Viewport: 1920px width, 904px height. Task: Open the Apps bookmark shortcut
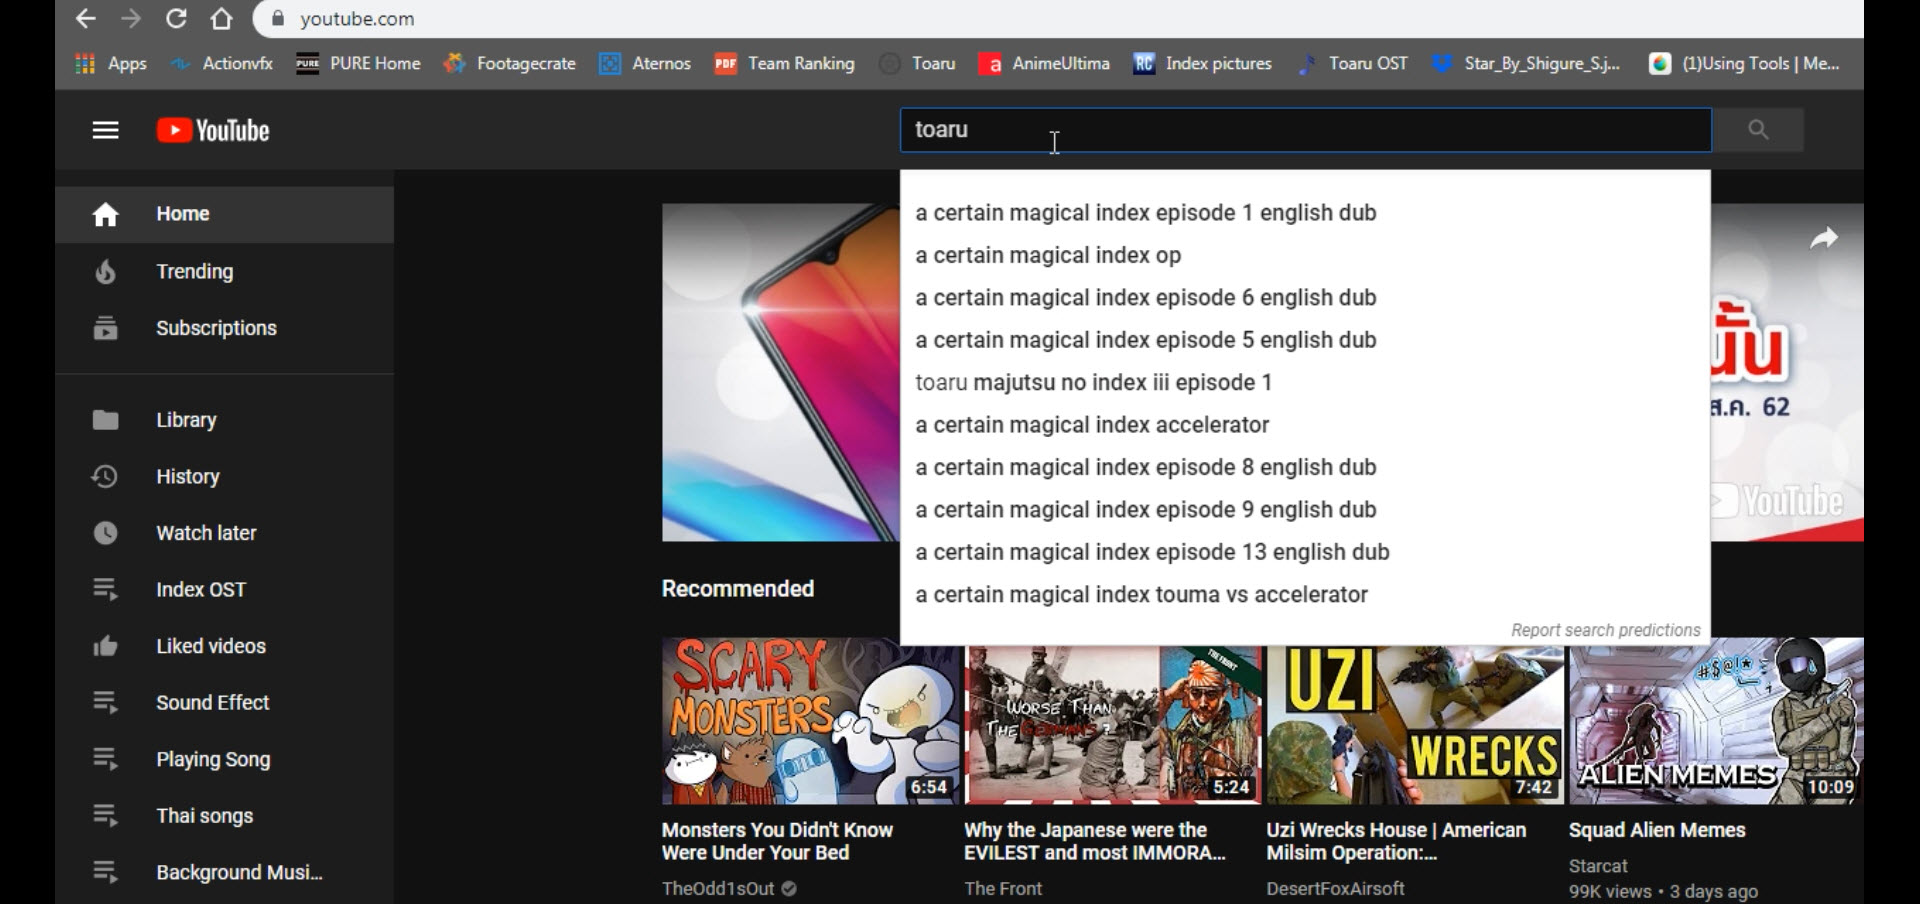(x=111, y=63)
